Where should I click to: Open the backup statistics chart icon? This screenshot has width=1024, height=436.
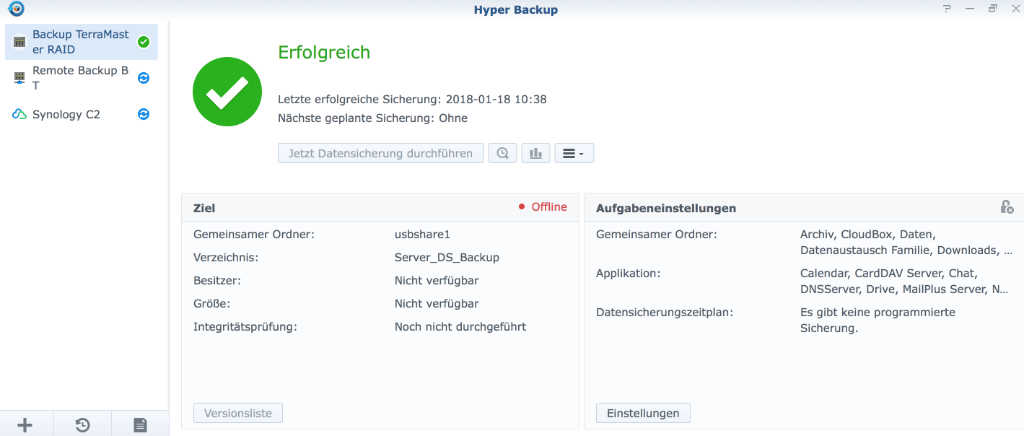(536, 153)
